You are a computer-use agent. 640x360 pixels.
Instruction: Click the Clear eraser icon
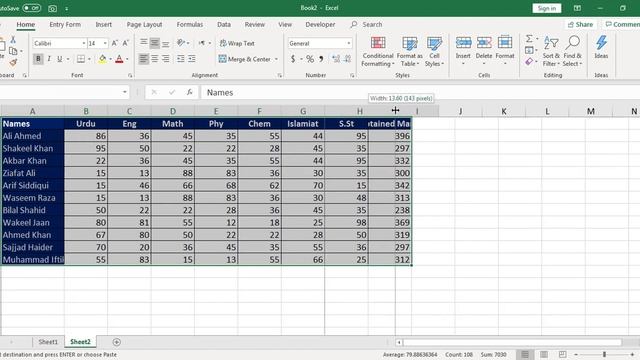pyautogui.click(x=529, y=62)
